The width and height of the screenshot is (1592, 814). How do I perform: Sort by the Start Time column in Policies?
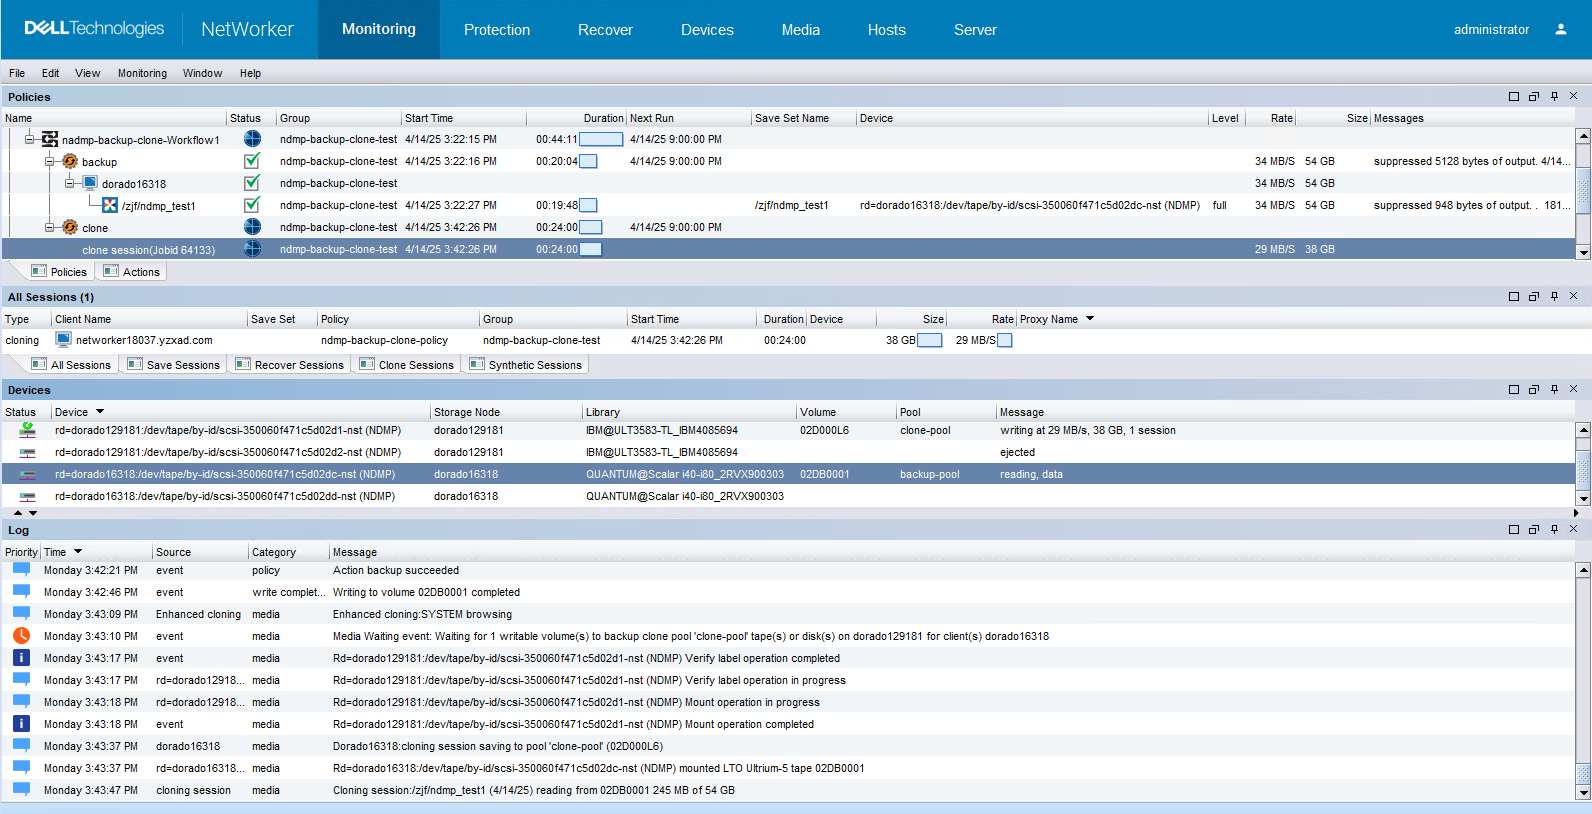click(463, 118)
